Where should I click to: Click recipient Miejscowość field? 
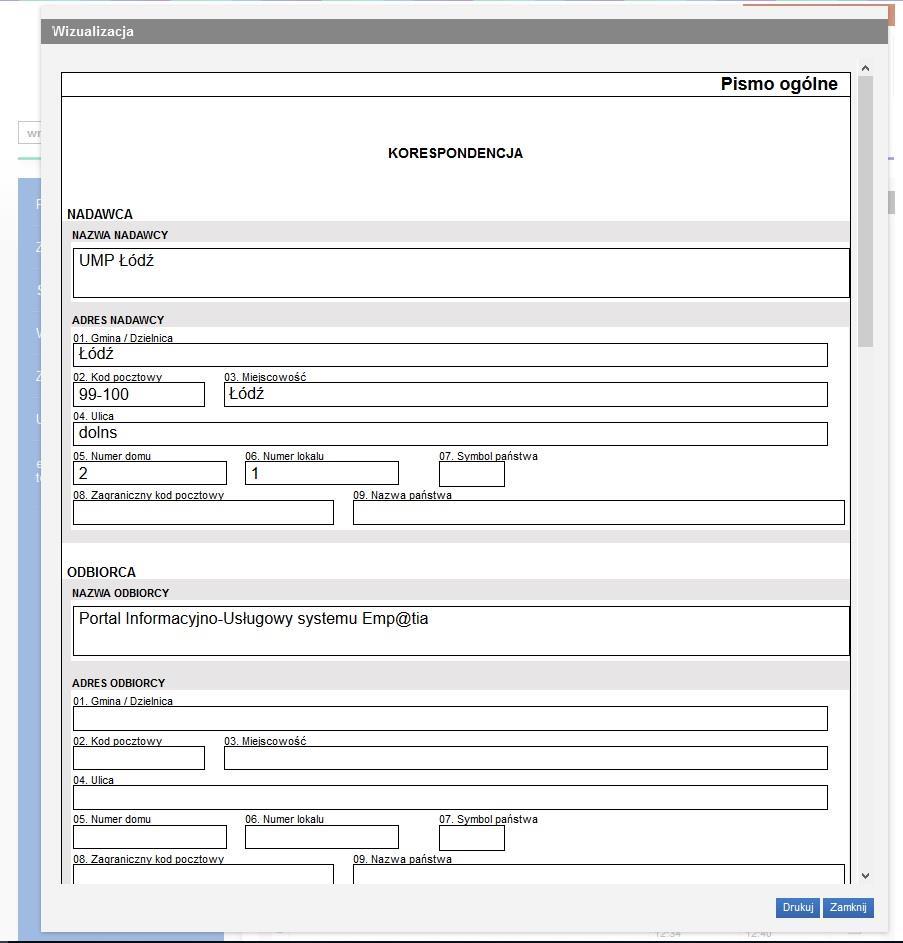(526, 758)
